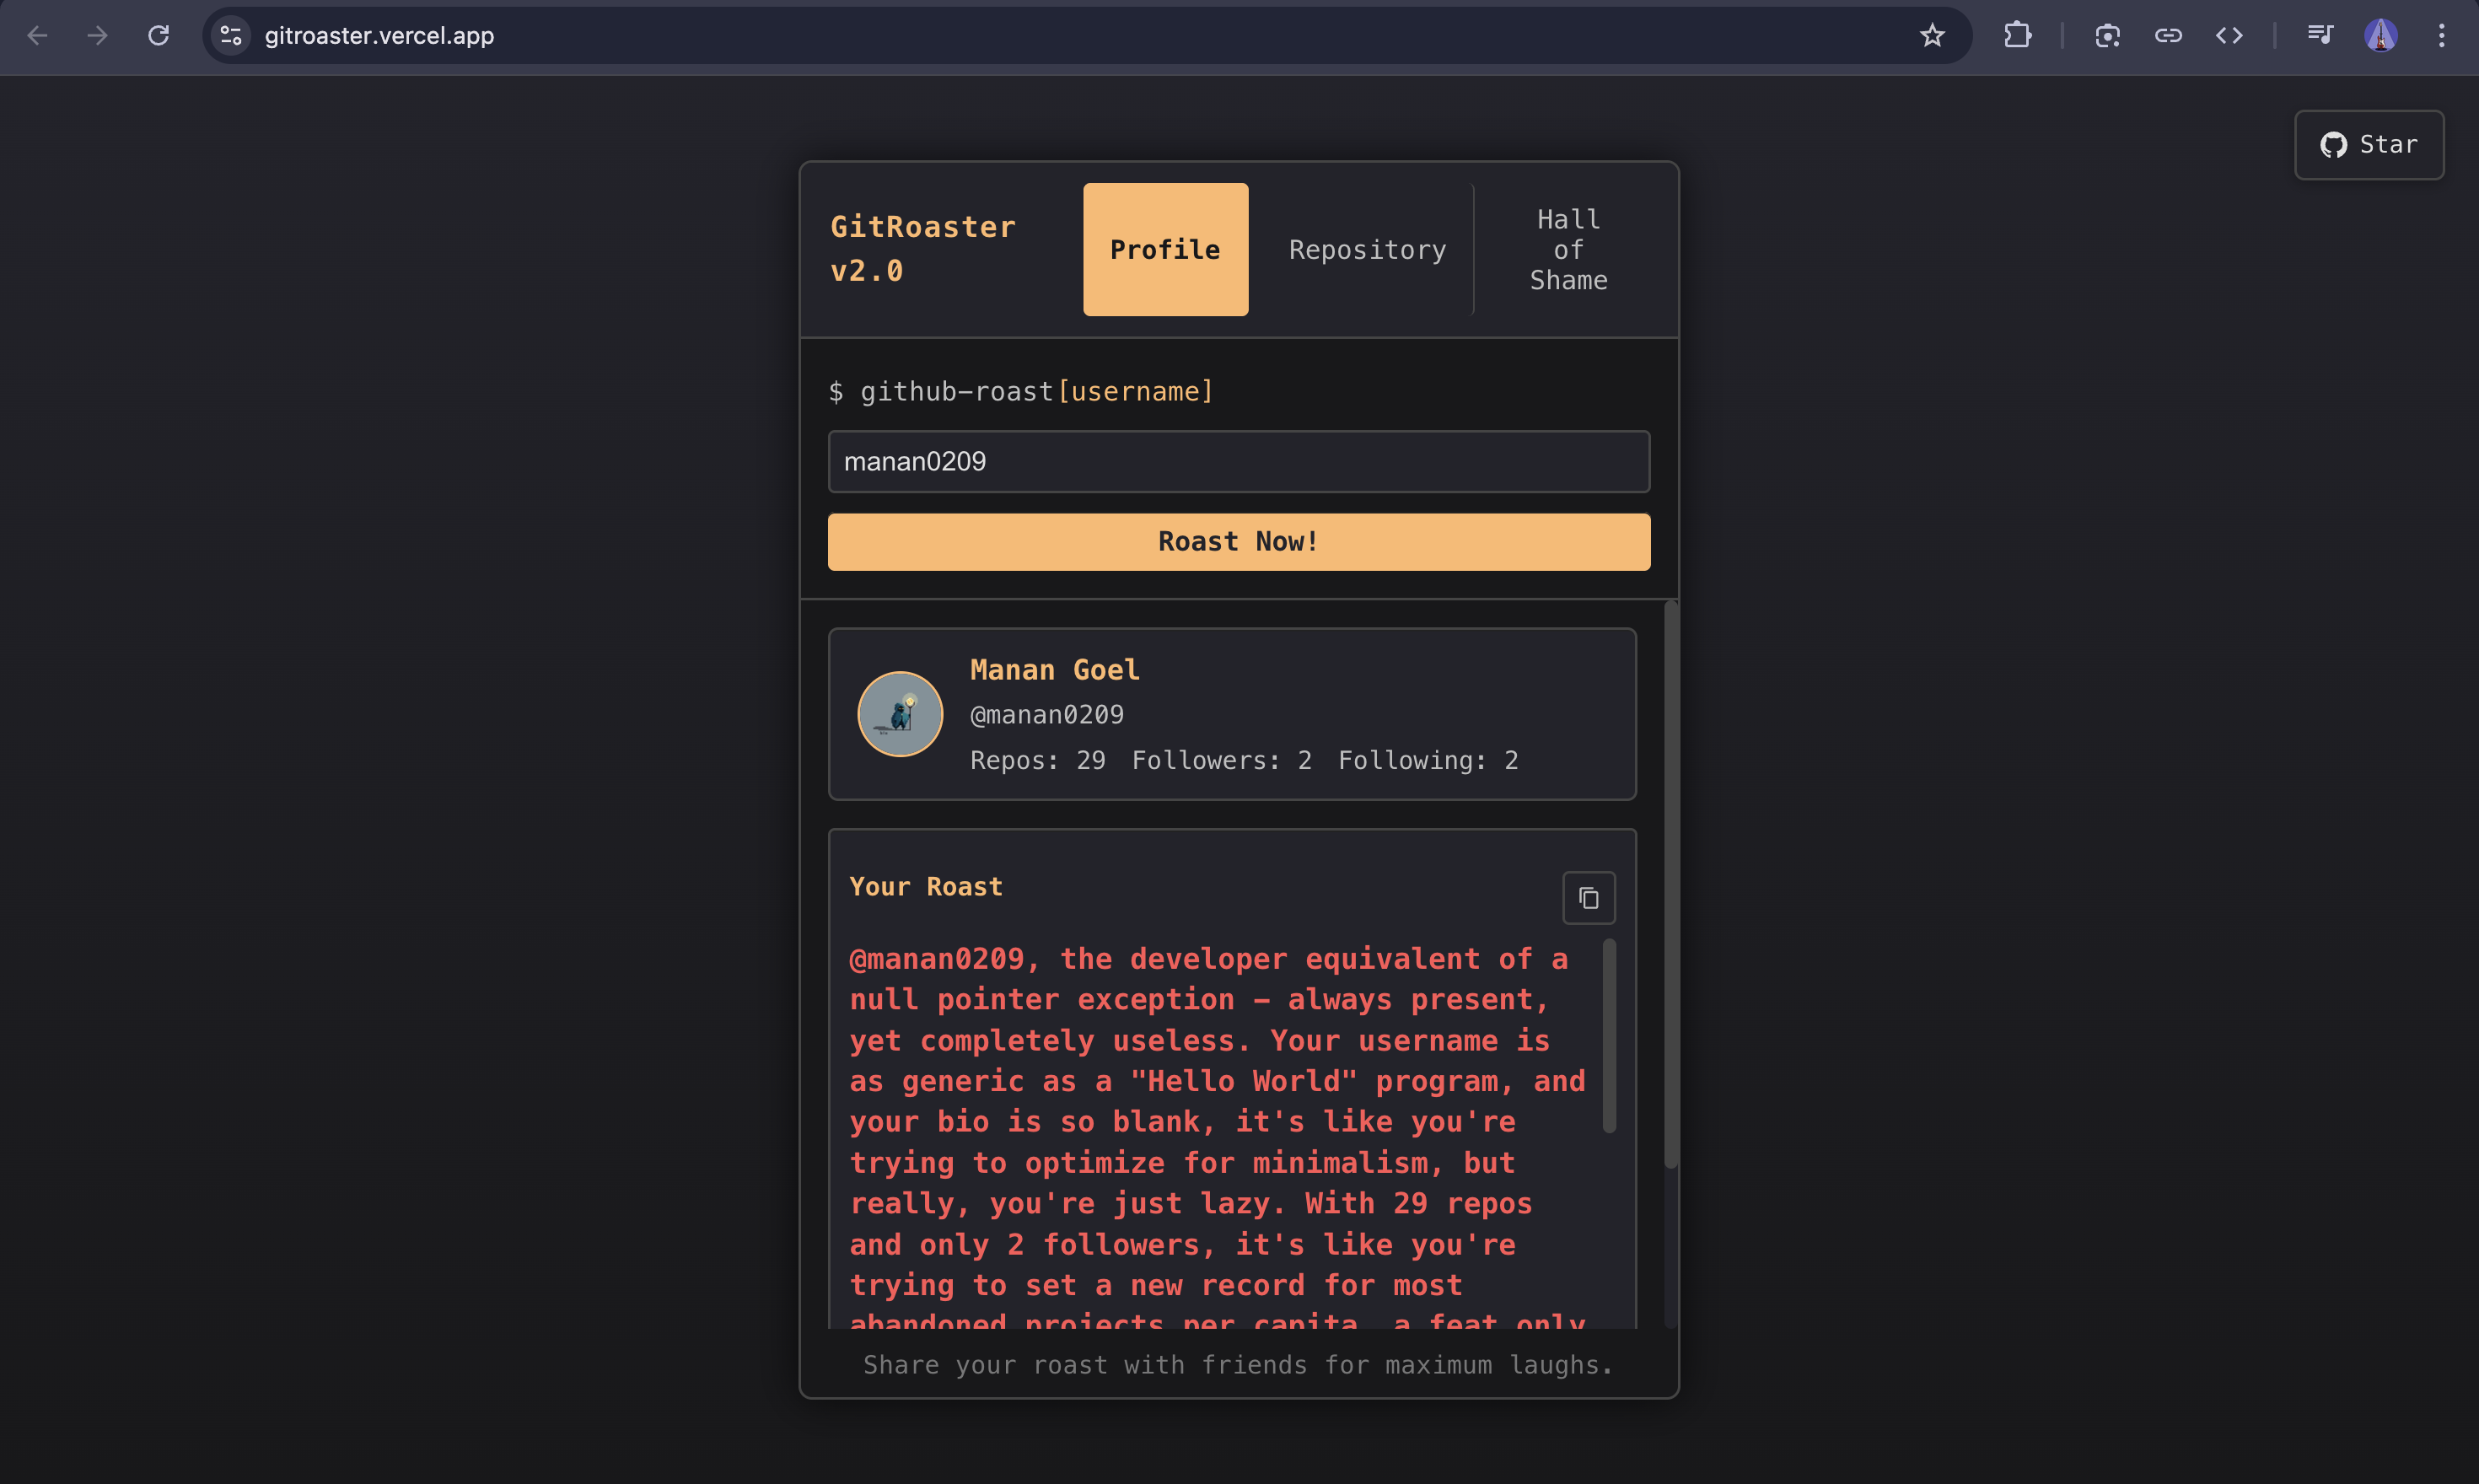Screen dimensions: 2479x1484
Task: Switch to the Repository tab
Action: [1367, 249]
